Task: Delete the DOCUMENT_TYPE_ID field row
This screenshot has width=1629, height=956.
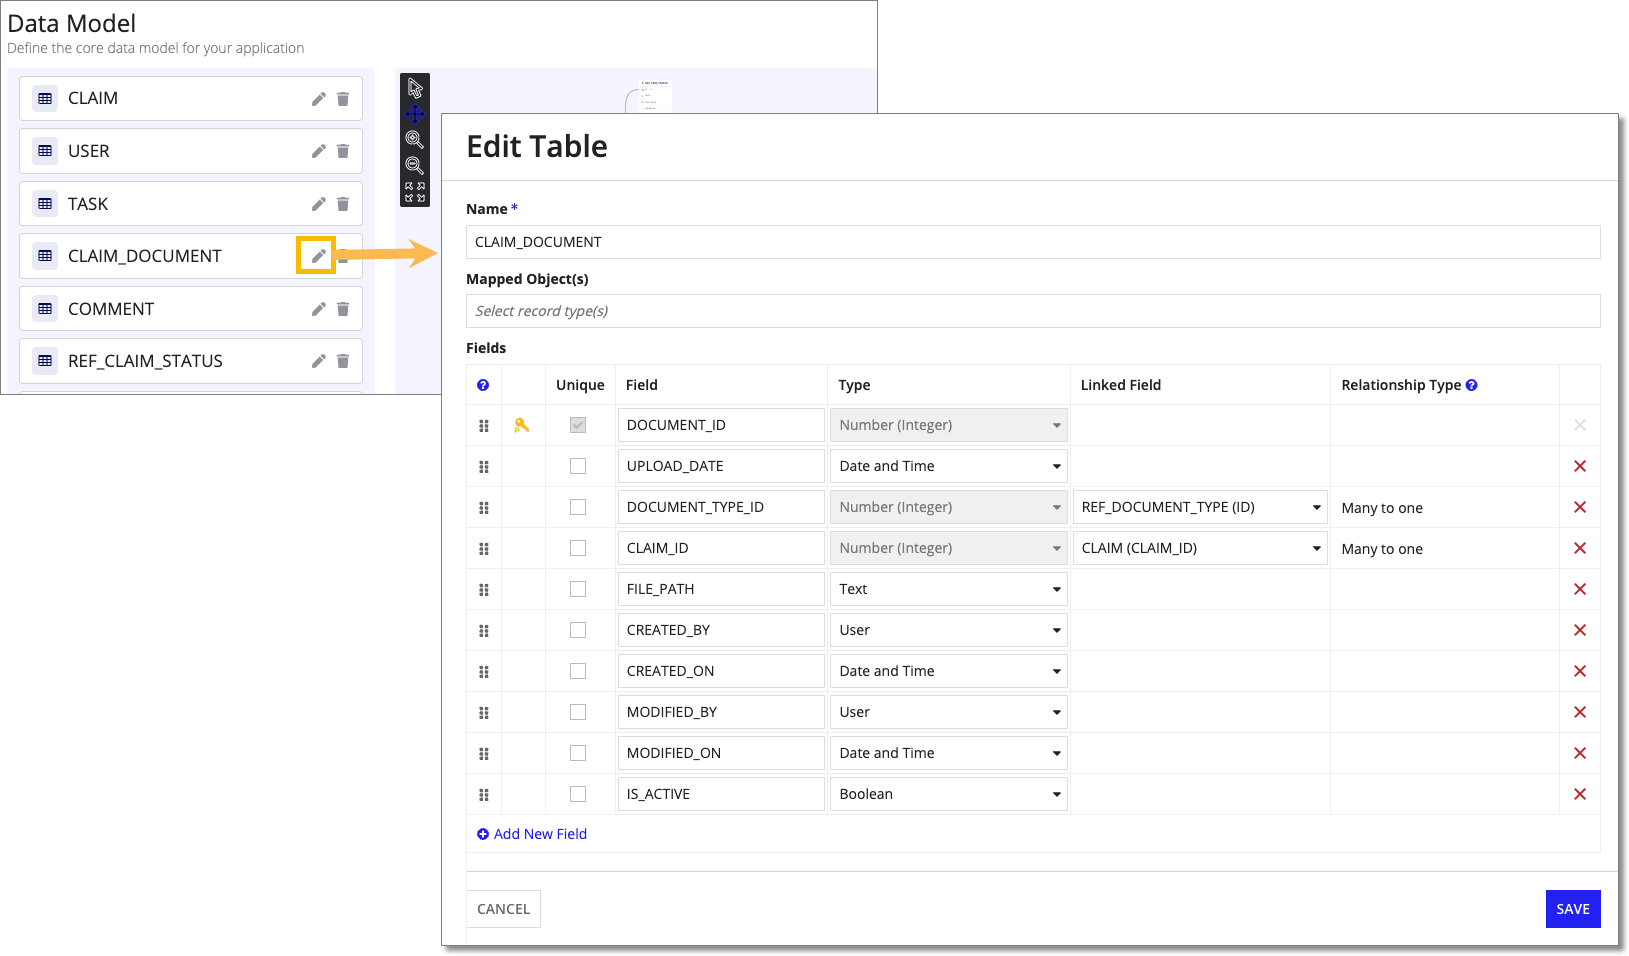Action: click(1580, 507)
